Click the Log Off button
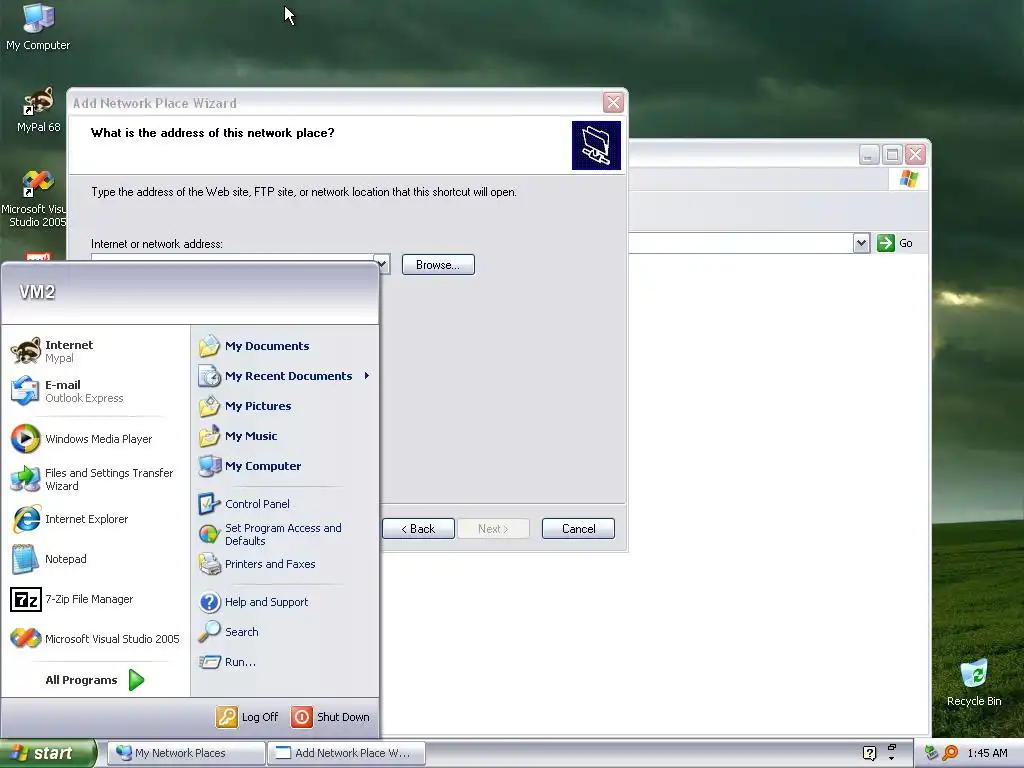This screenshot has height=768, width=1024. tap(248, 717)
